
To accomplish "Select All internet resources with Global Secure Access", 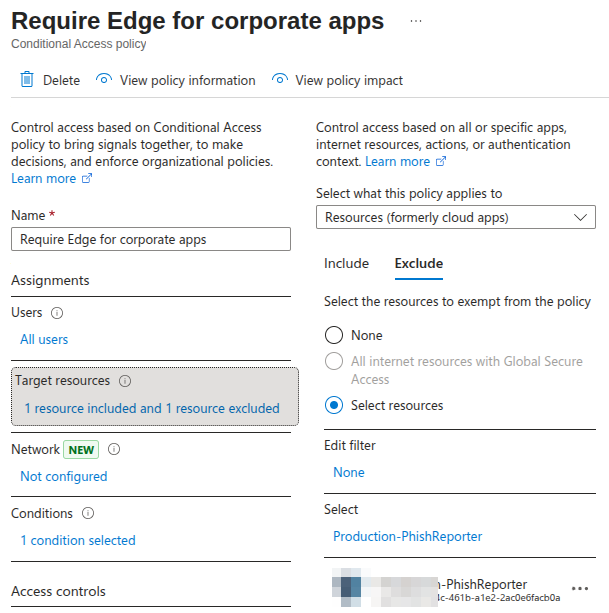I will (334, 361).
